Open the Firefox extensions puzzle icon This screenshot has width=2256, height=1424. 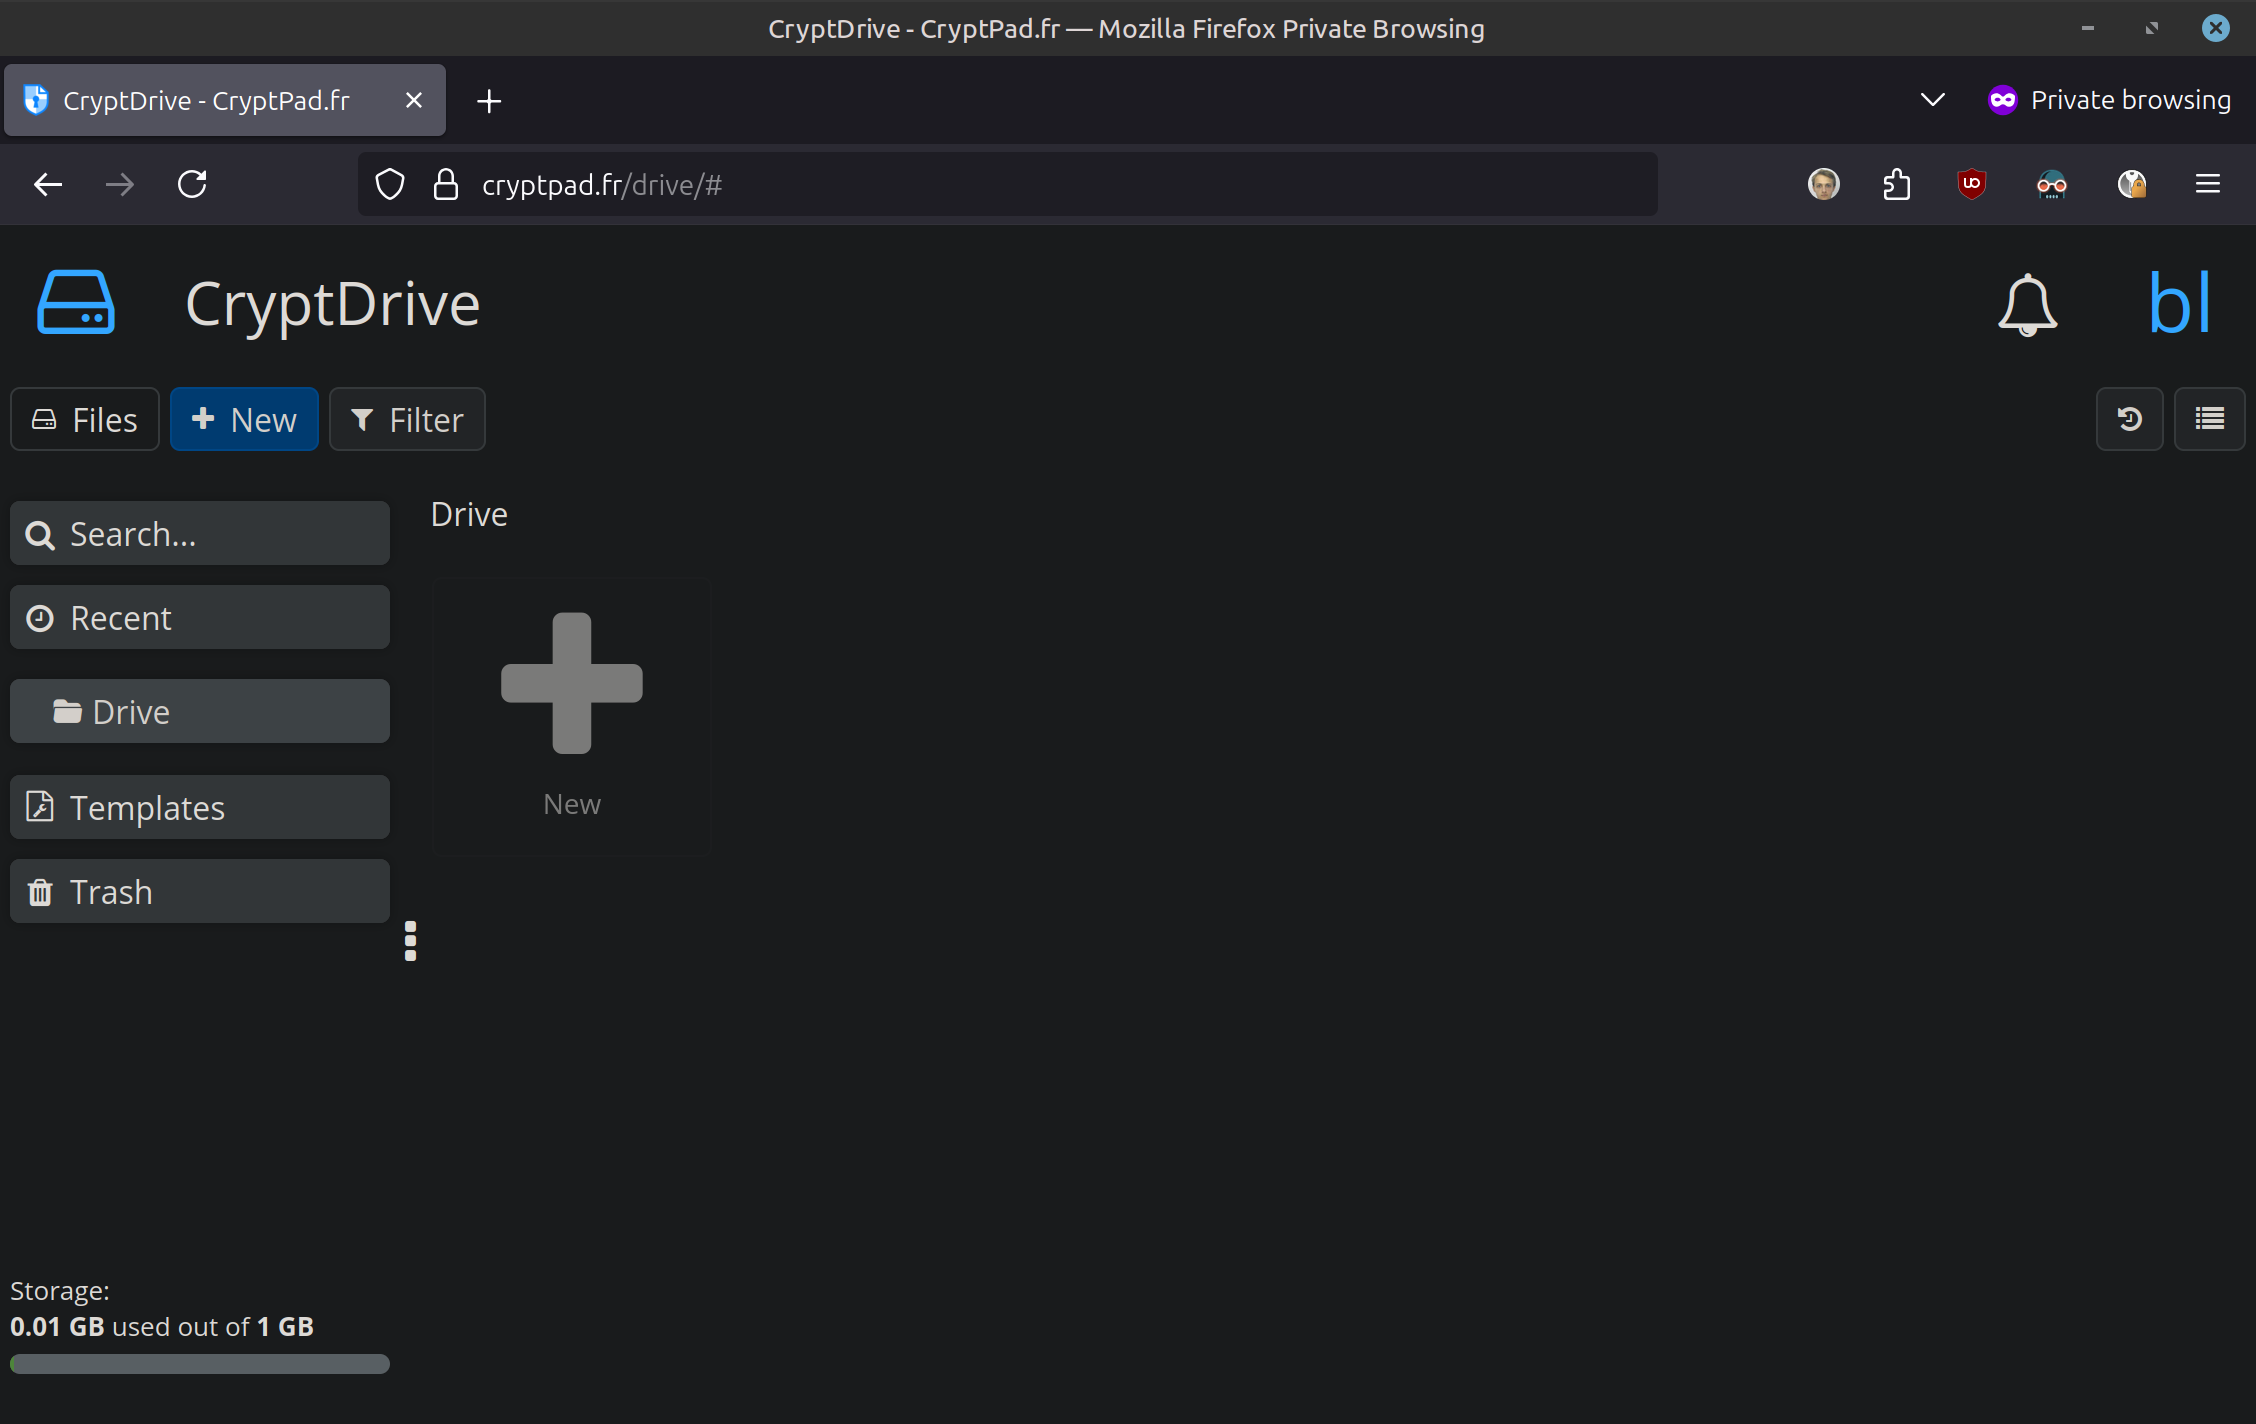coord(1897,184)
